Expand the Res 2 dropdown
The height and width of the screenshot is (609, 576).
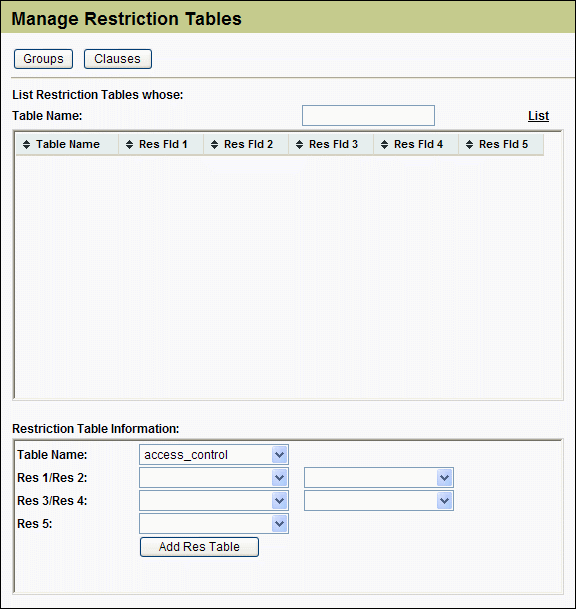pos(379,478)
